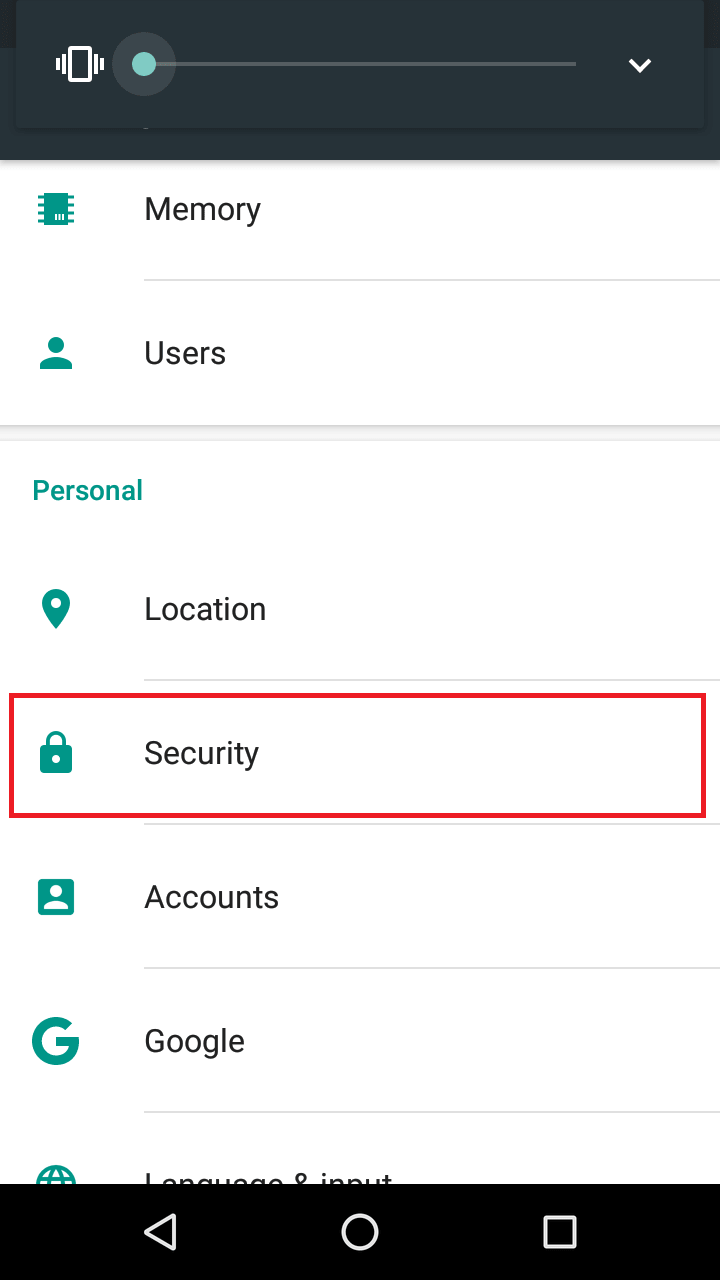Open recent apps with square button
The height and width of the screenshot is (1280, 720).
click(560, 1232)
